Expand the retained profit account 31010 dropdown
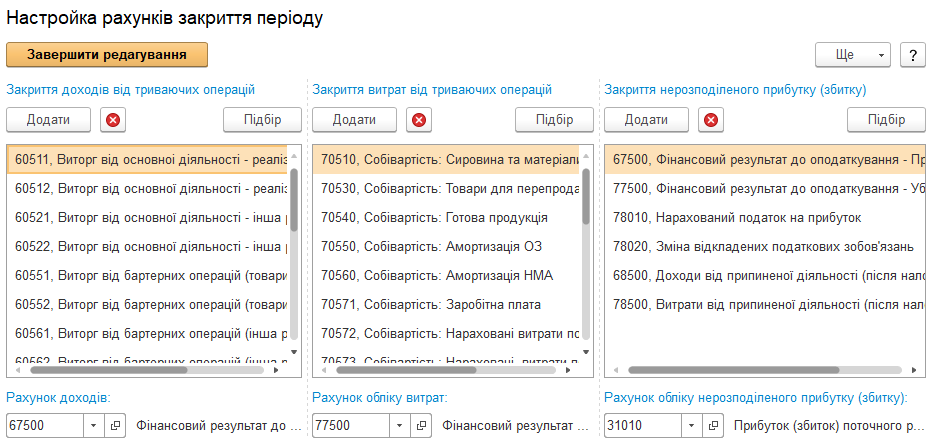Screen dimensions: 932x444 pyautogui.click(x=691, y=426)
